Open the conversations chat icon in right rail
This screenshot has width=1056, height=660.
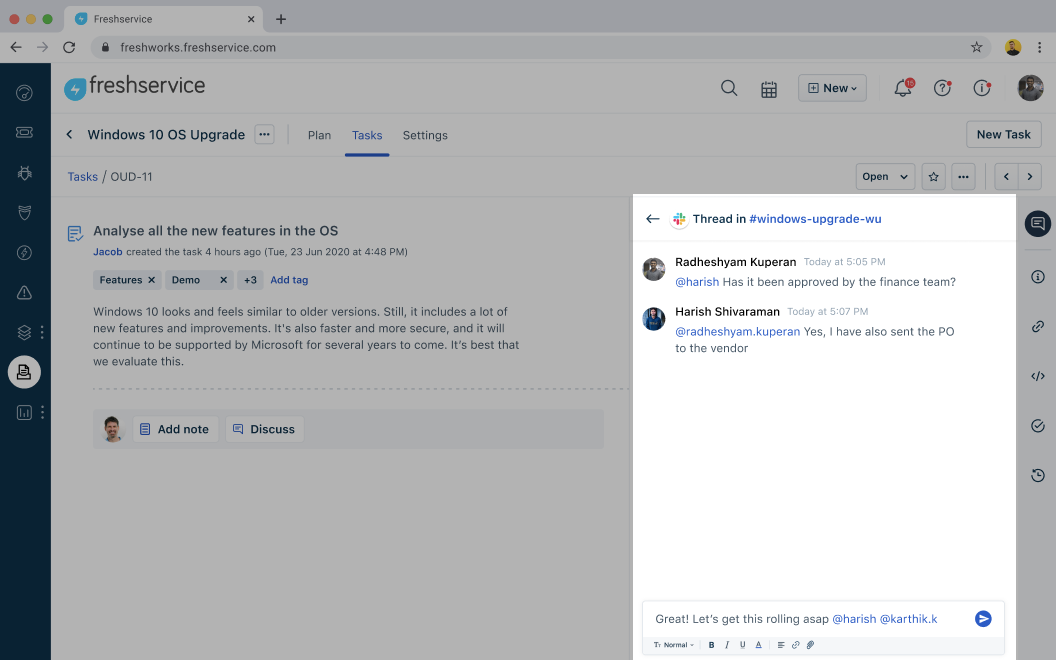coord(1038,224)
